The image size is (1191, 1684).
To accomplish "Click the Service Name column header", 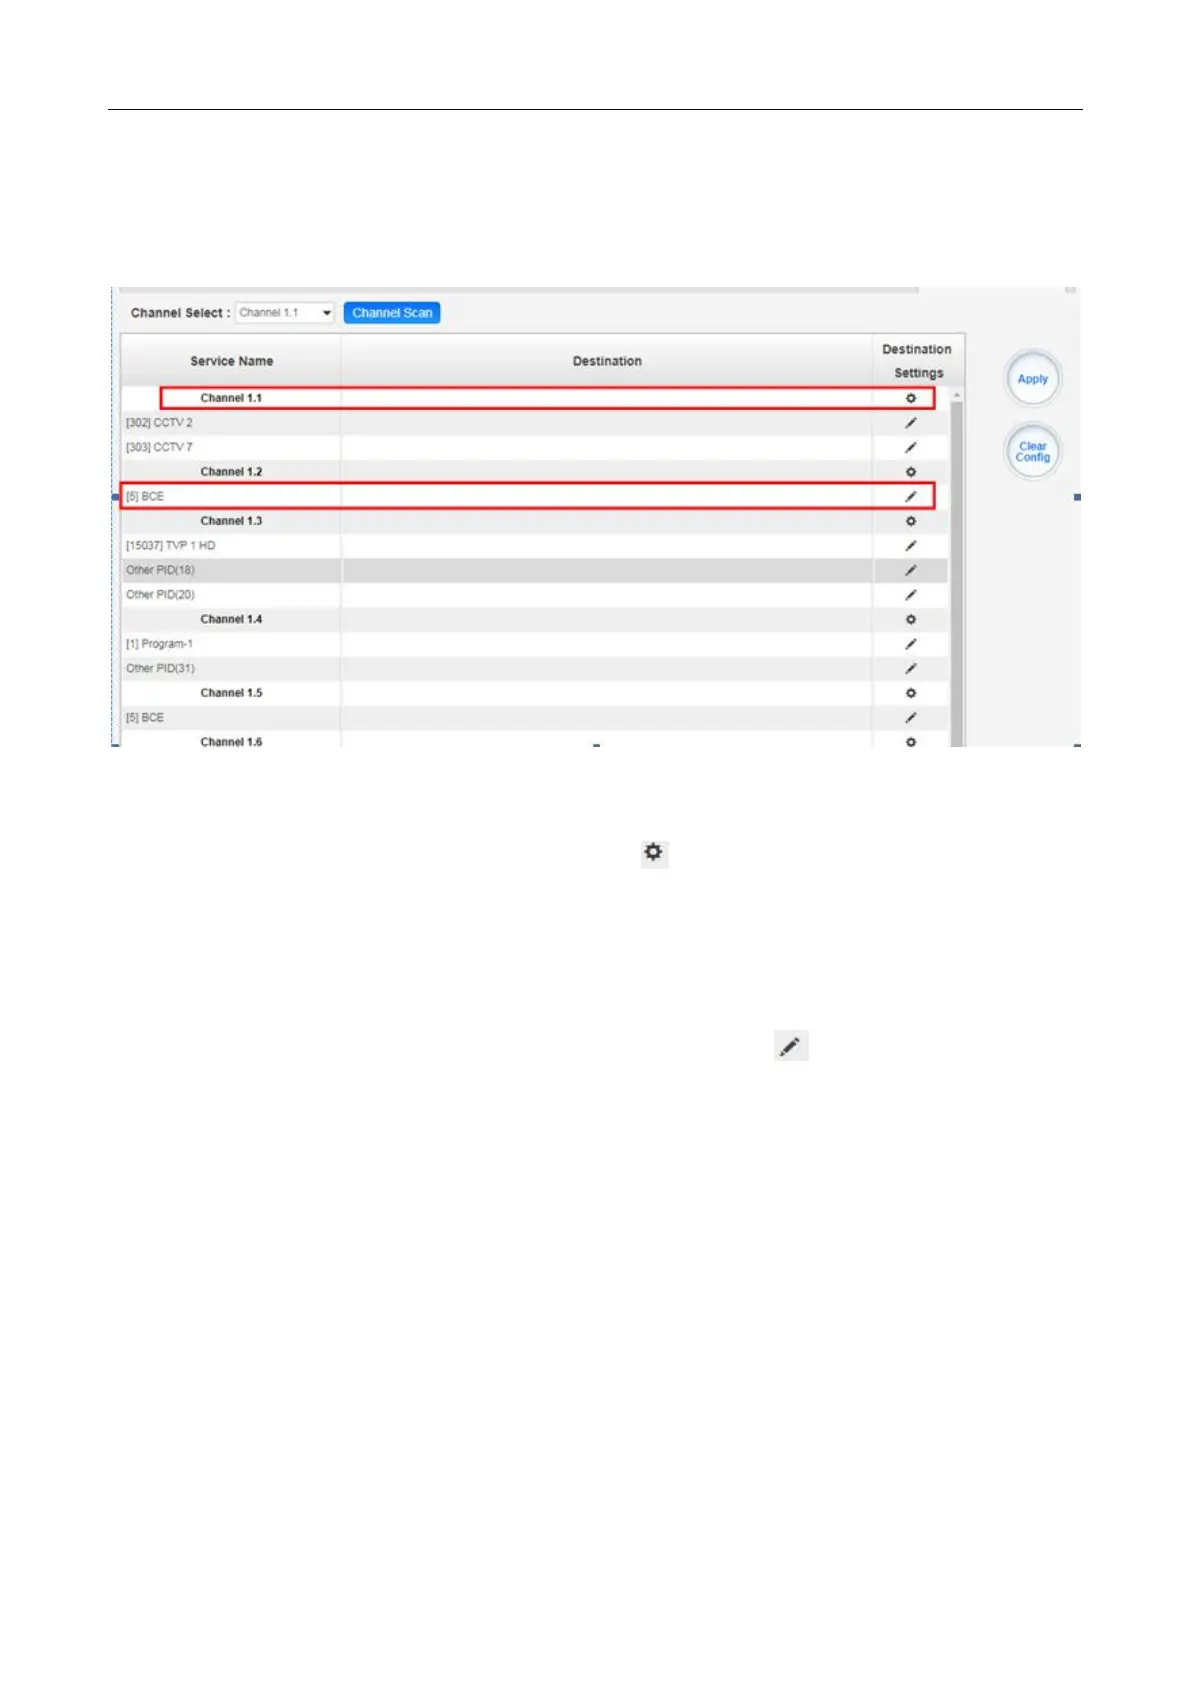I will pos(231,361).
